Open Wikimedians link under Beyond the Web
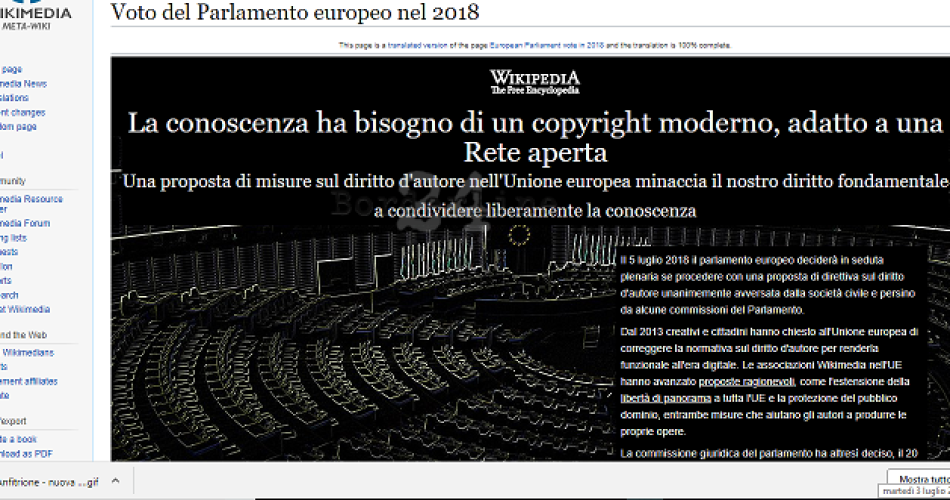 (x=30, y=352)
